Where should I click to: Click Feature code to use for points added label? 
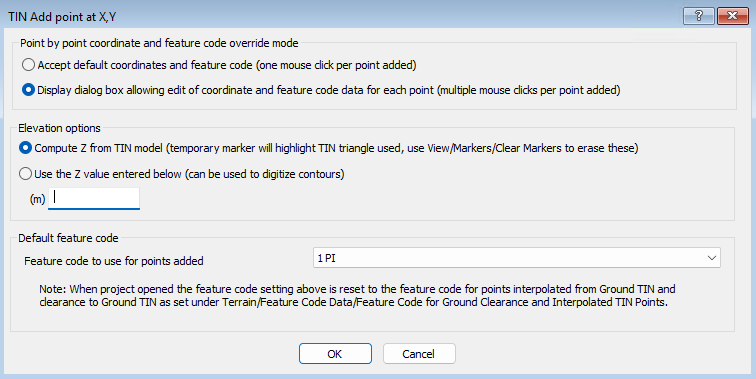point(114,261)
